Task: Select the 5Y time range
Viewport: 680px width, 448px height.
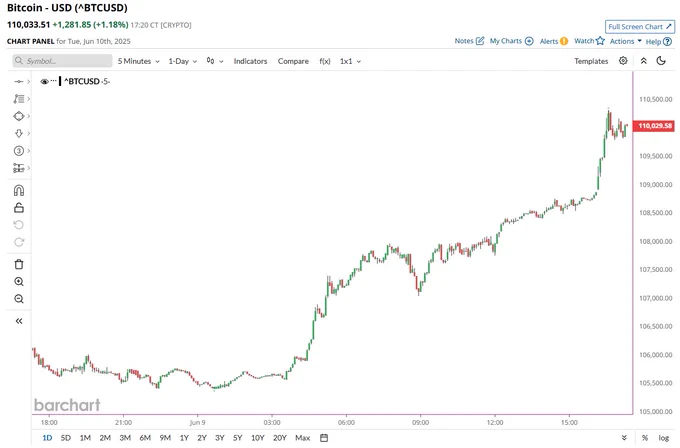Action: coord(238,438)
